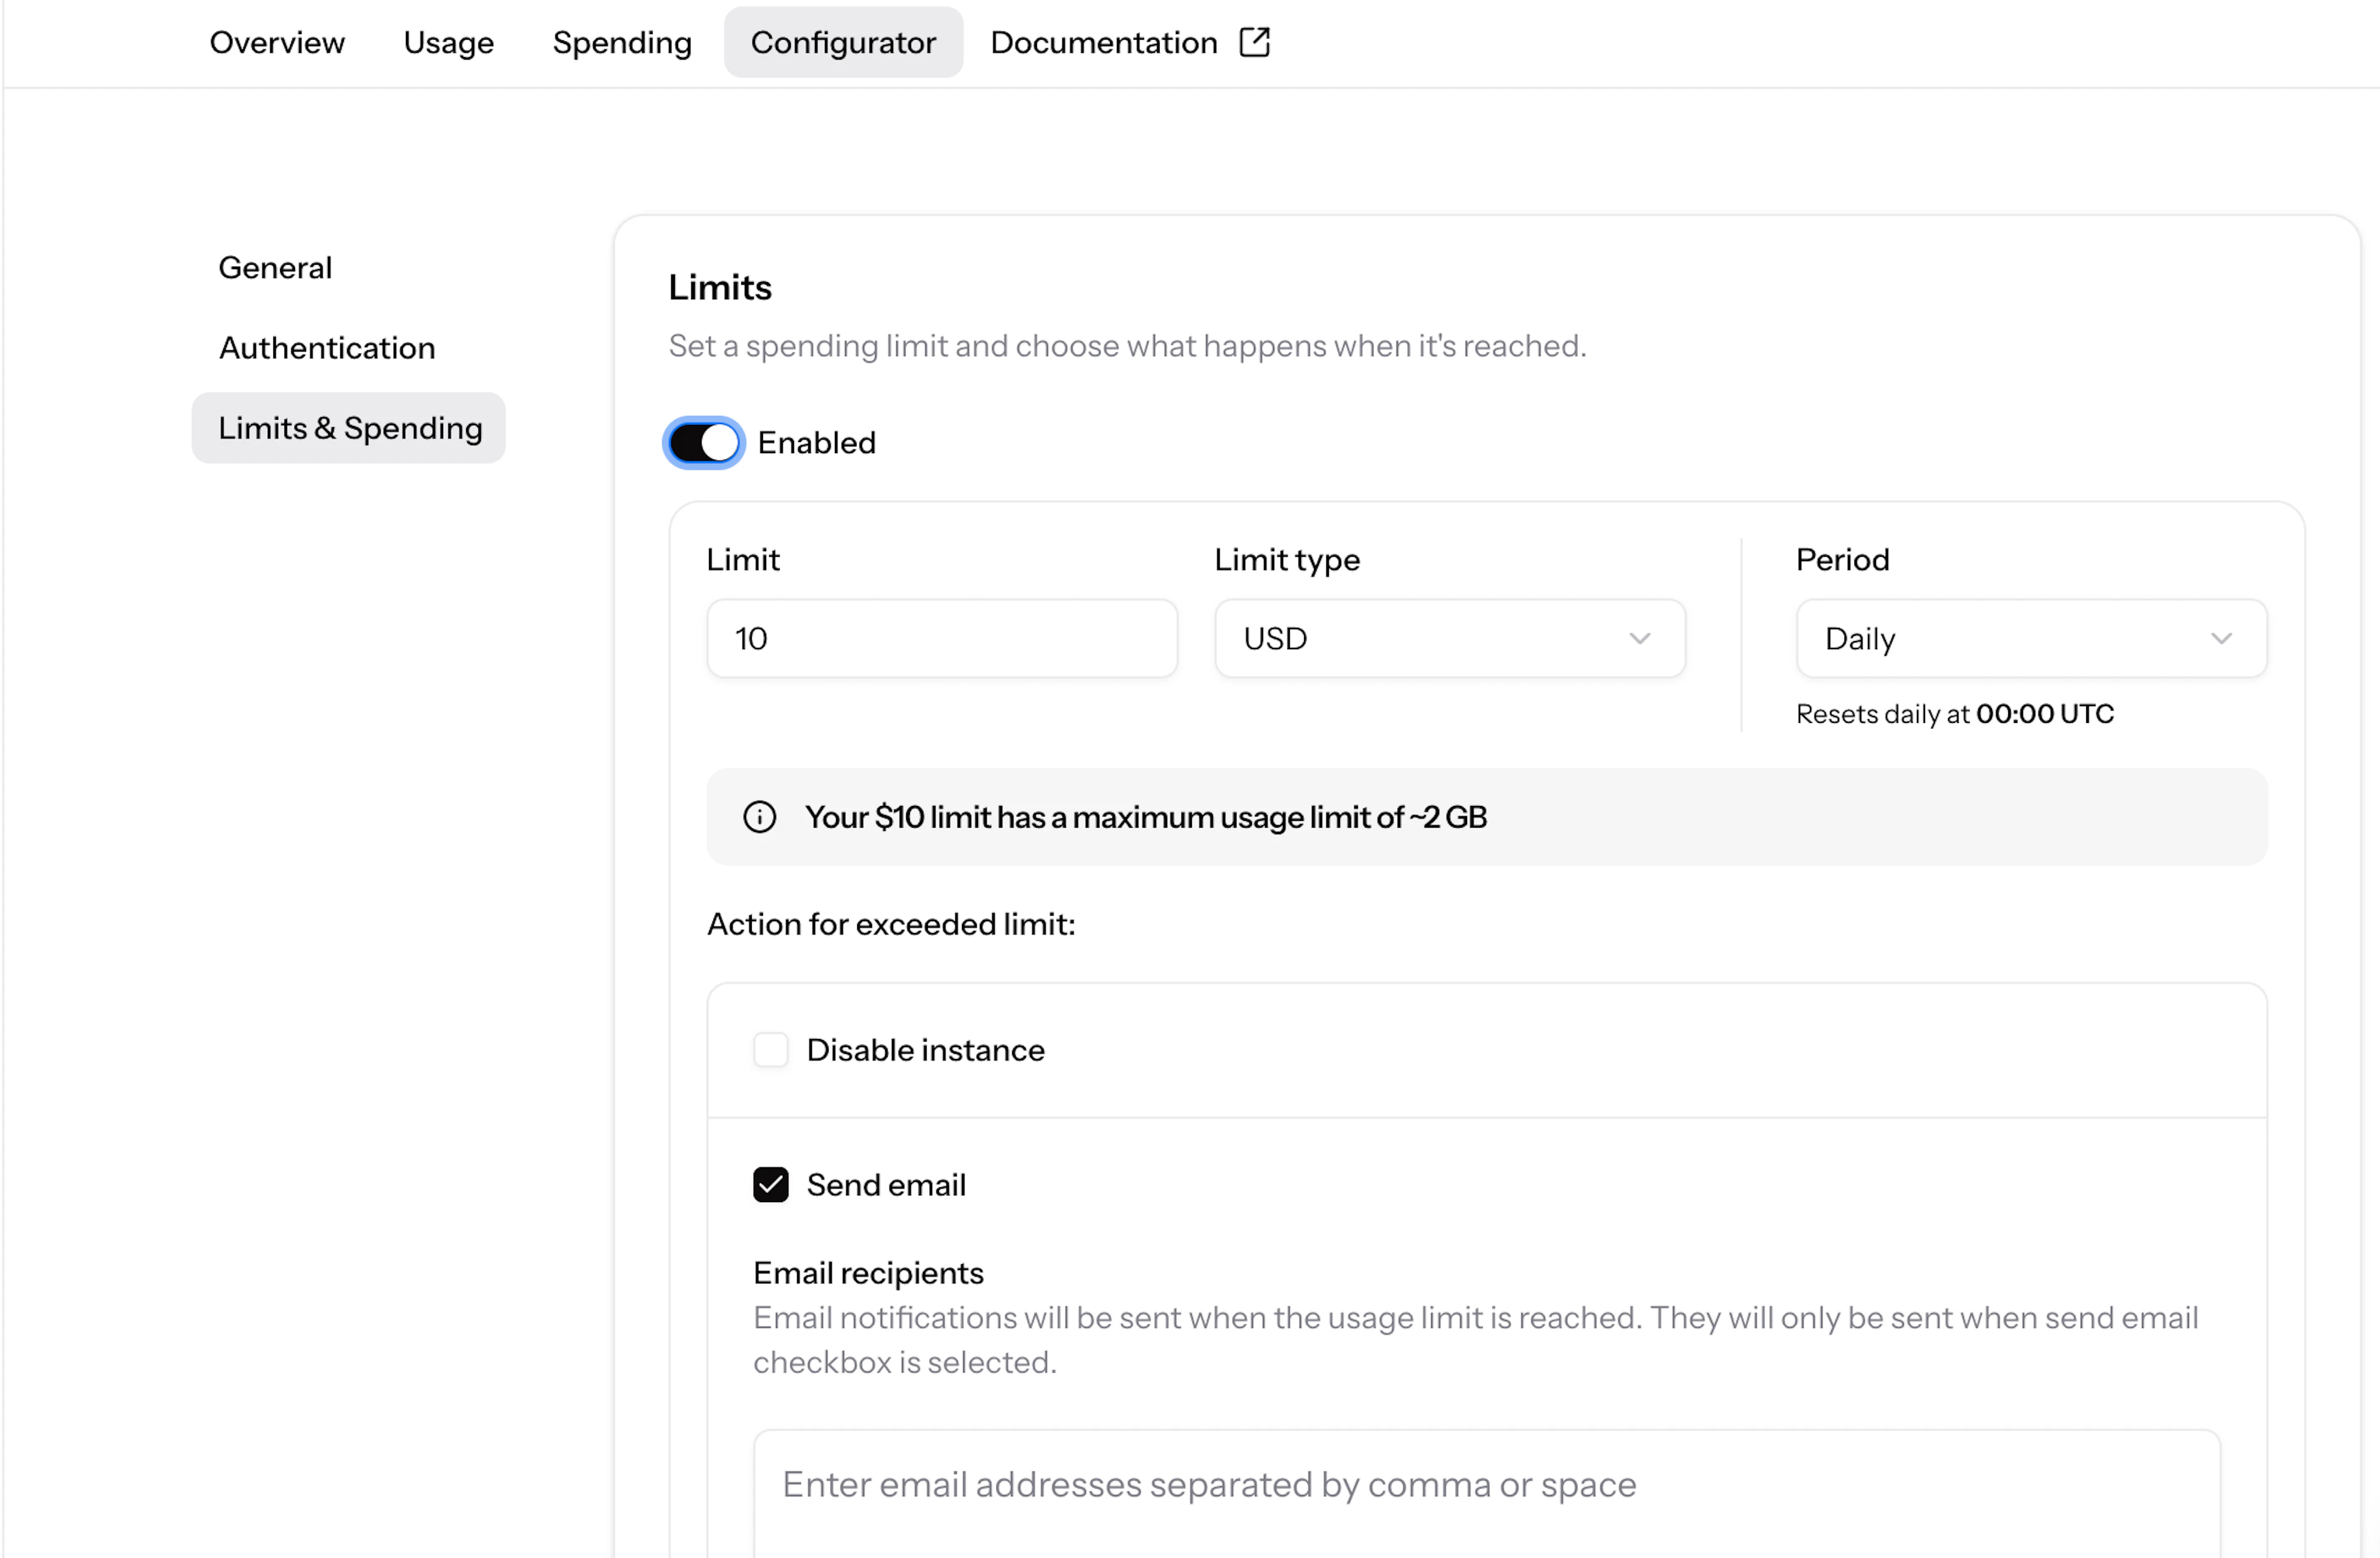Click the 'Limits' section heading
Screen dimensions: 2380x1558
[720, 288]
